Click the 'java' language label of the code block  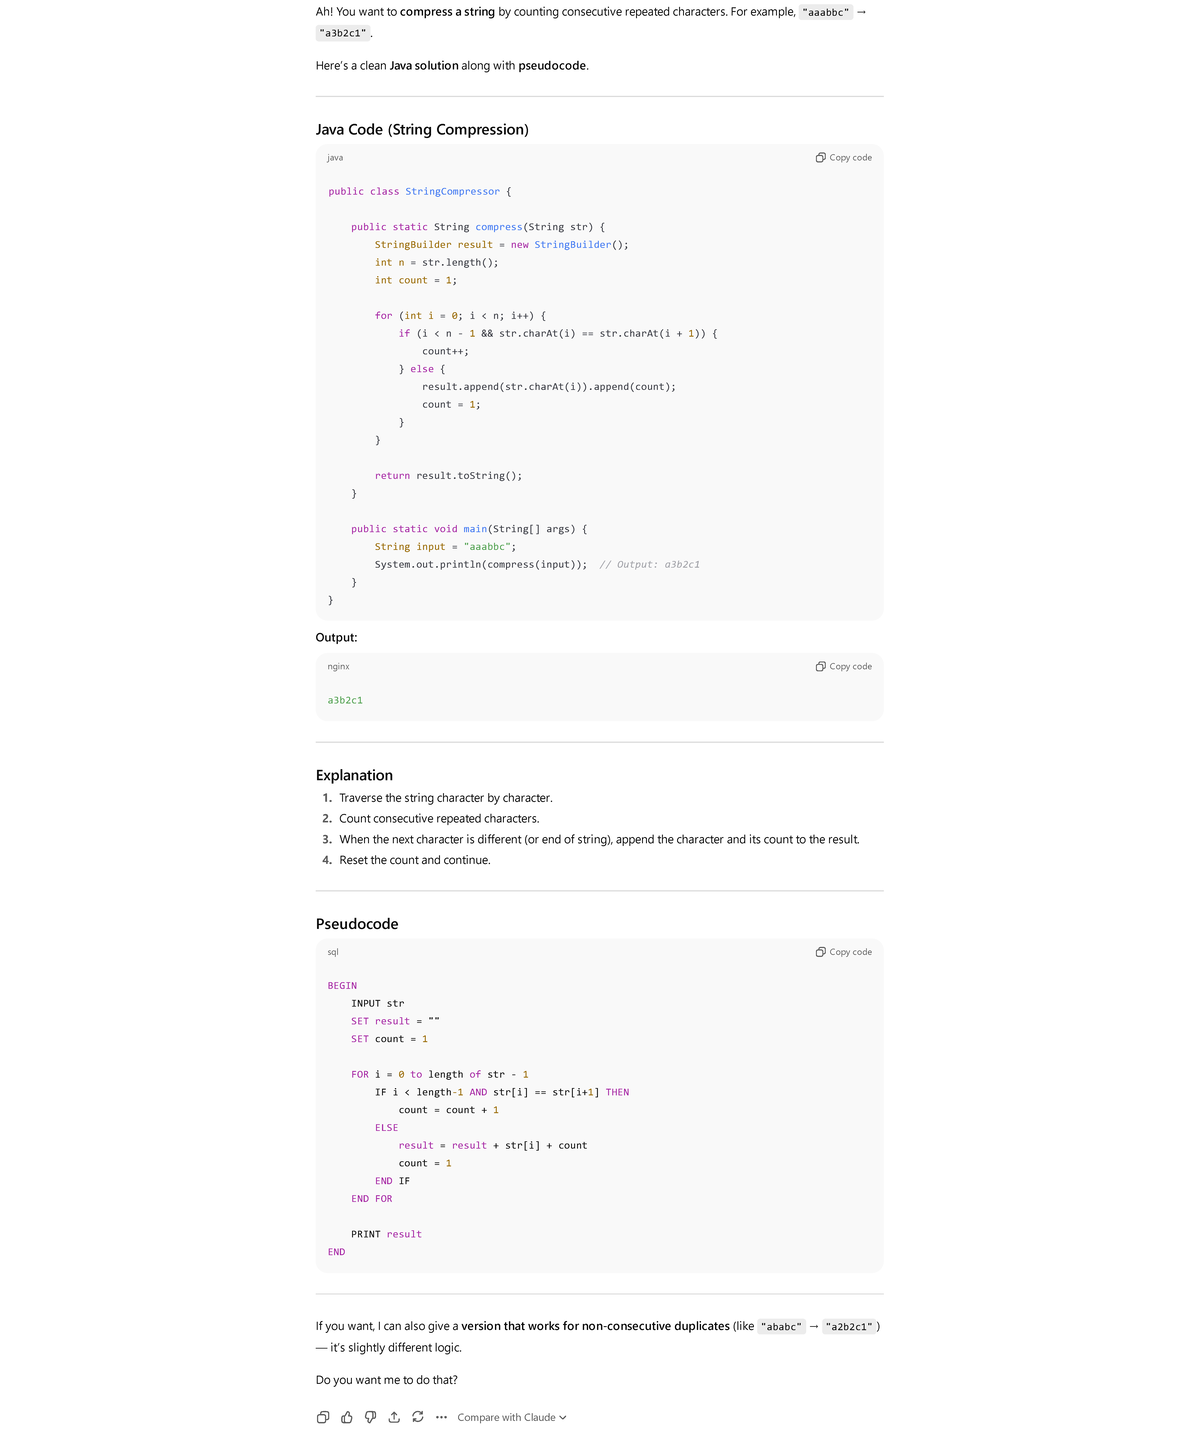tap(335, 158)
